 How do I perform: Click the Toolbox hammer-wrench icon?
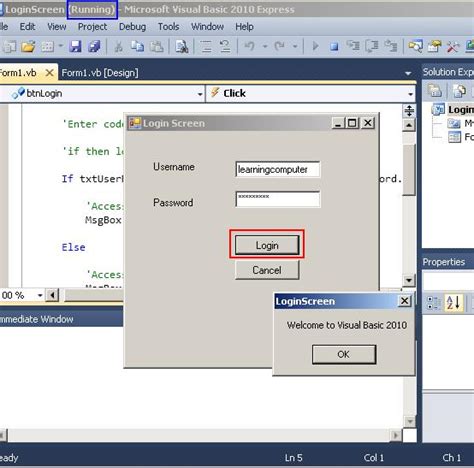[x=453, y=46]
